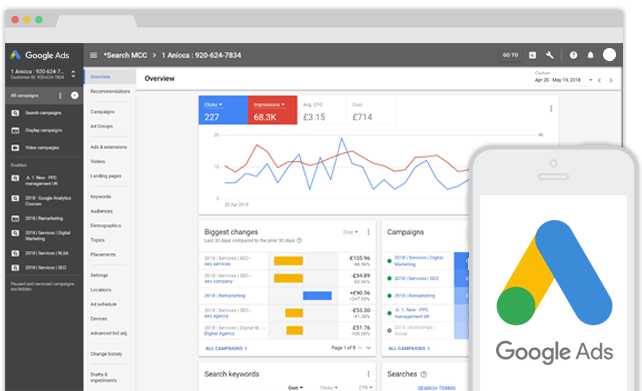Click the *Search MCC breadcrumb
The width and height of the screenshot is (642, 391).
coord(125,55)
